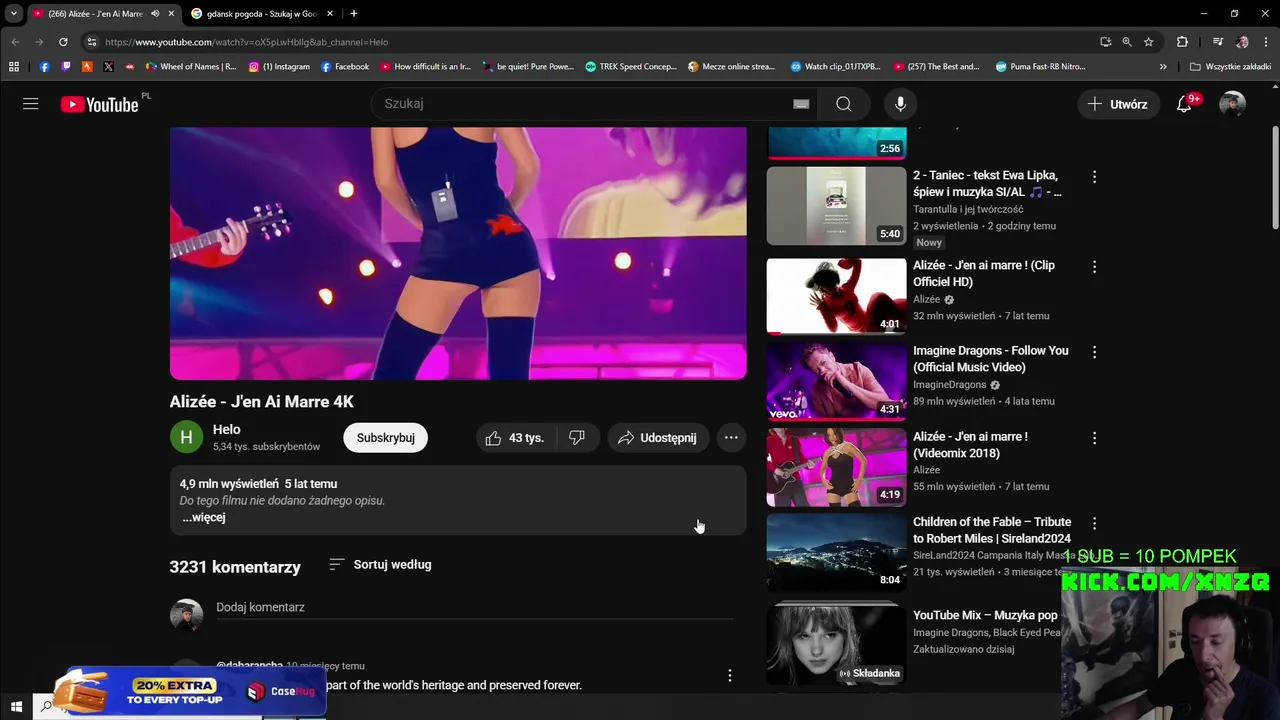Open the Helo channel name link
The width and height of the screenshot is (1280, 720).
tap(227, 429)
